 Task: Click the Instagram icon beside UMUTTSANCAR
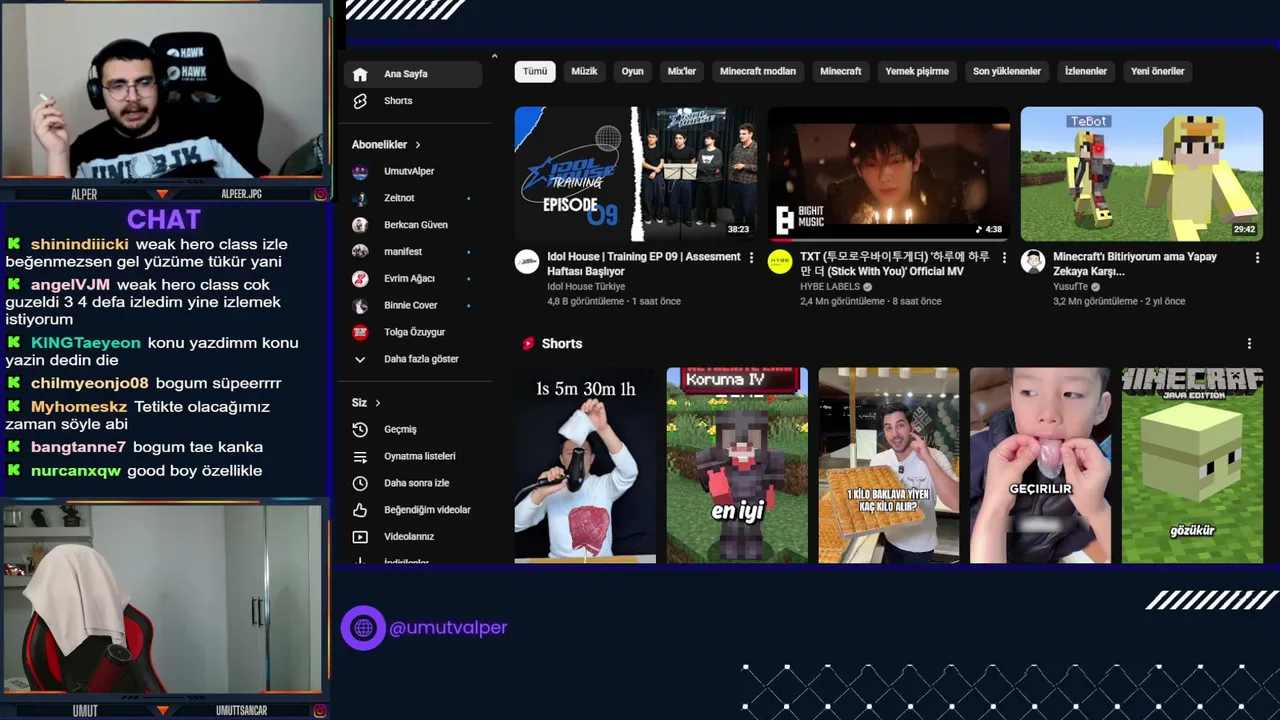tap(320, 710)
